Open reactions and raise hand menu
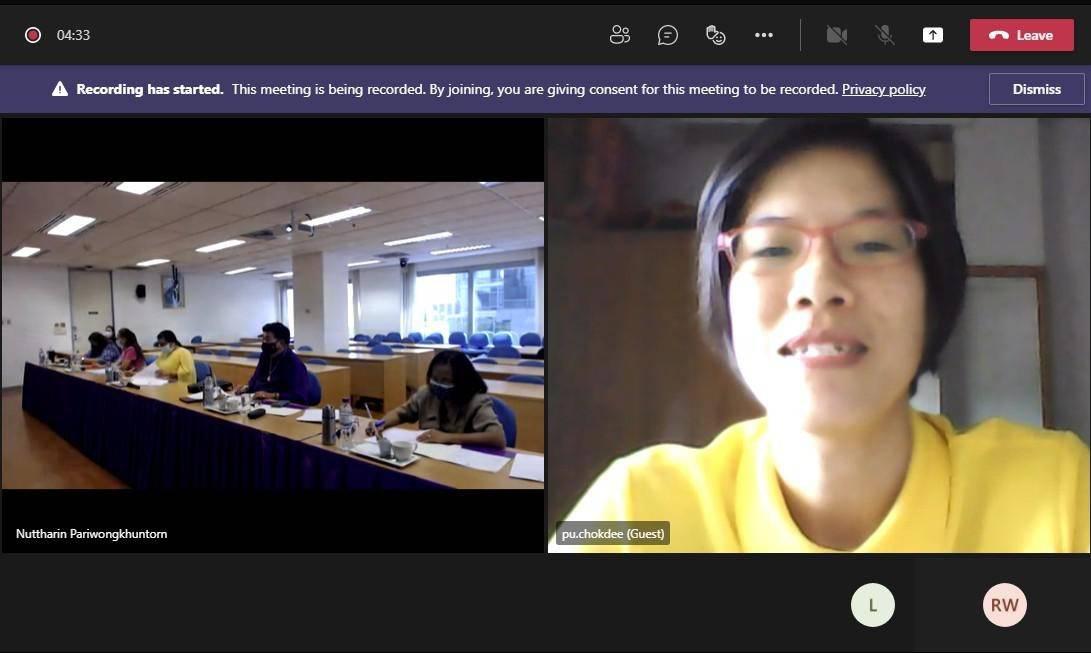Screen dimensions: 1091x653 click(715, 35)
